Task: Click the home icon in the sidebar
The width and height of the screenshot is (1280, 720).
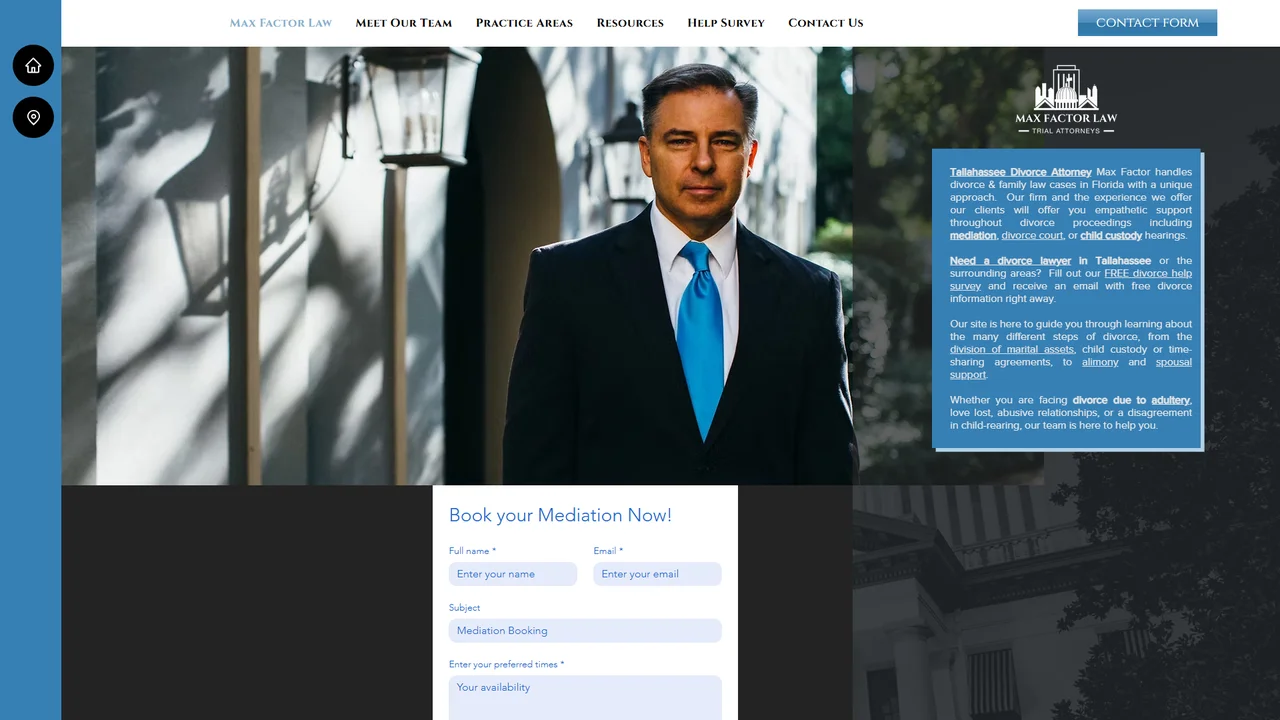Action: click(33, 65)
